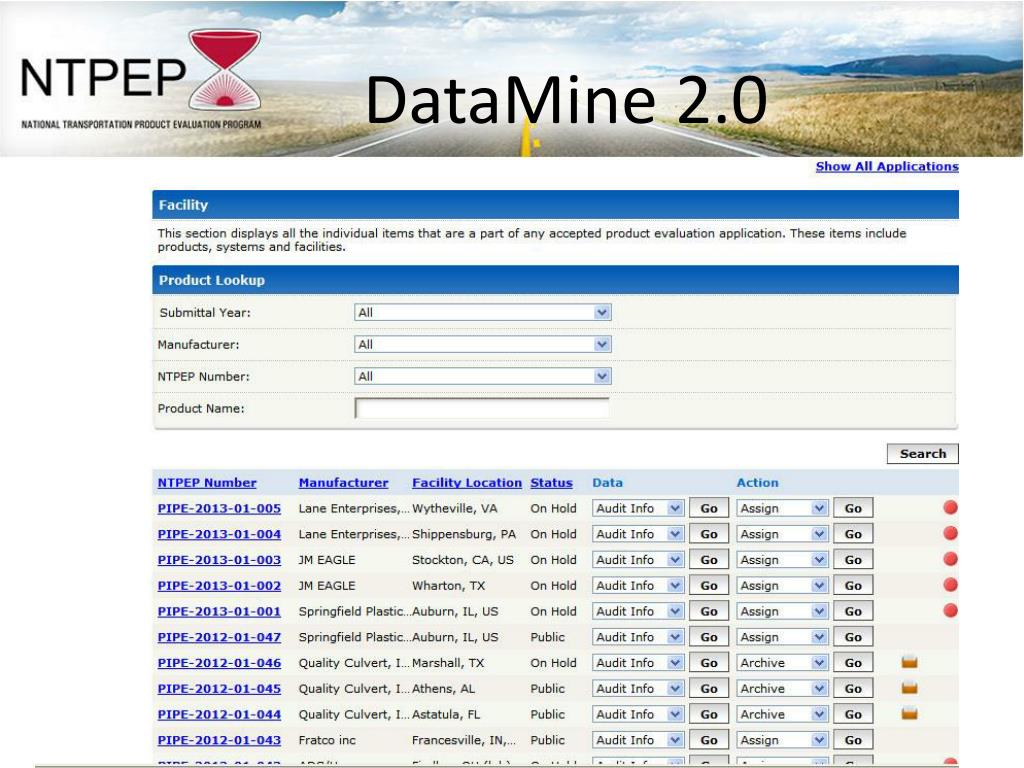1024x768 pixels.
Task: Select the 'Astatula, FL' facility location cell
Action: point(446,714)
